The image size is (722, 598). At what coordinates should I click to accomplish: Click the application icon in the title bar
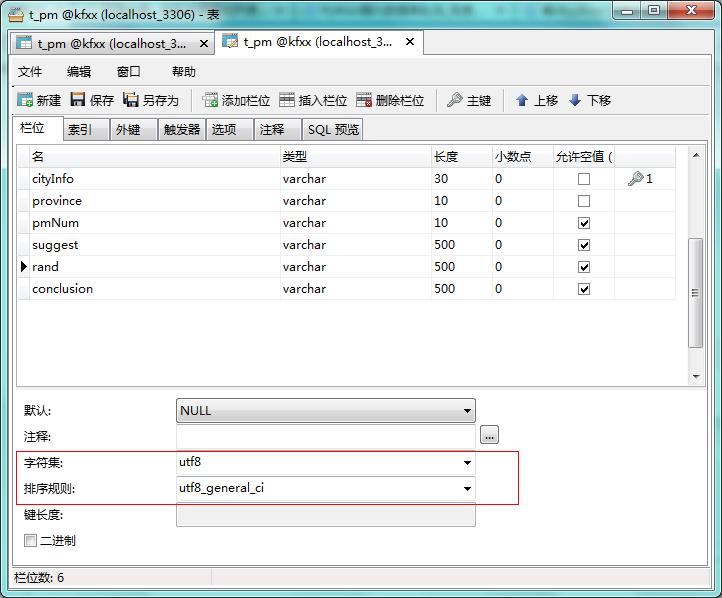16,15
